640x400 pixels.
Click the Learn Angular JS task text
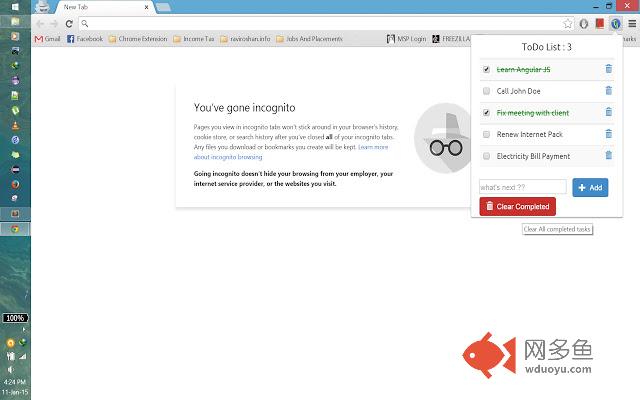(523, 69)
